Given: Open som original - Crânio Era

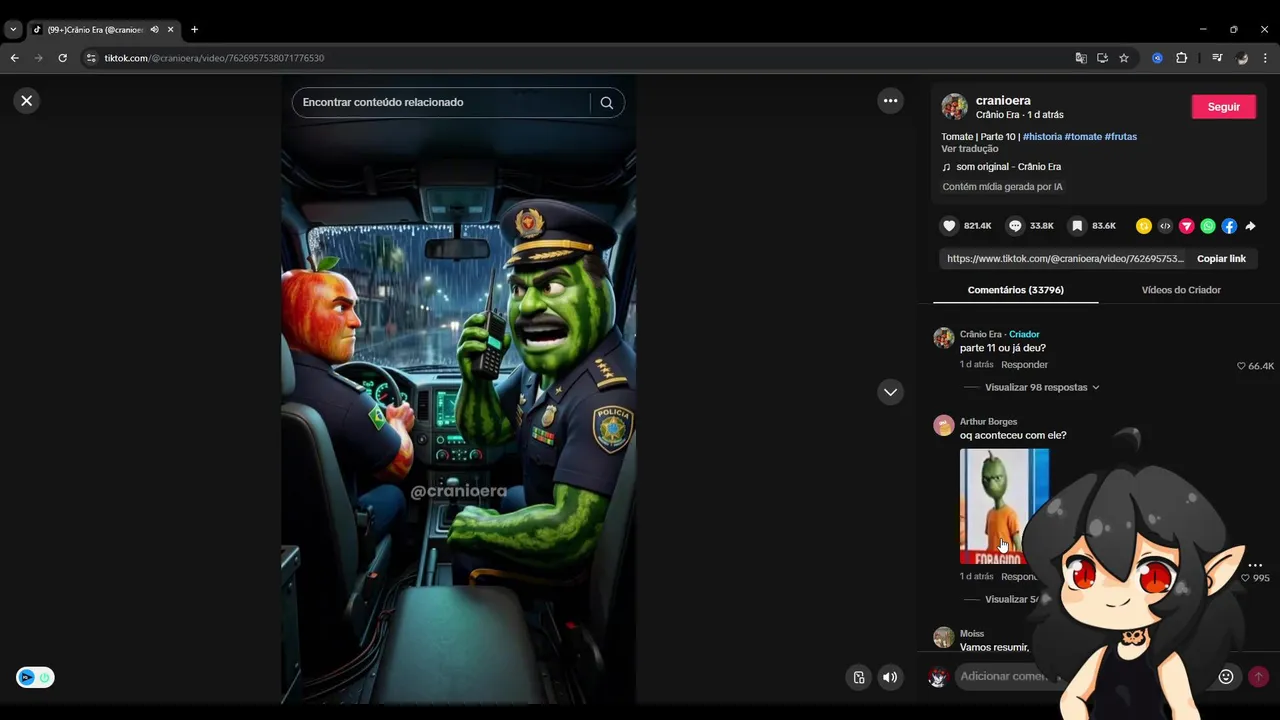Looking at the screenshot, I should 1008,167.
